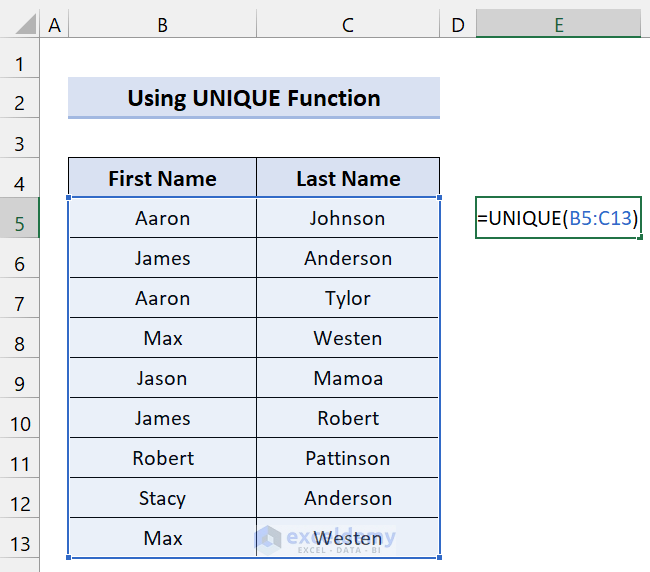Select column A header

tap(54, 24)
